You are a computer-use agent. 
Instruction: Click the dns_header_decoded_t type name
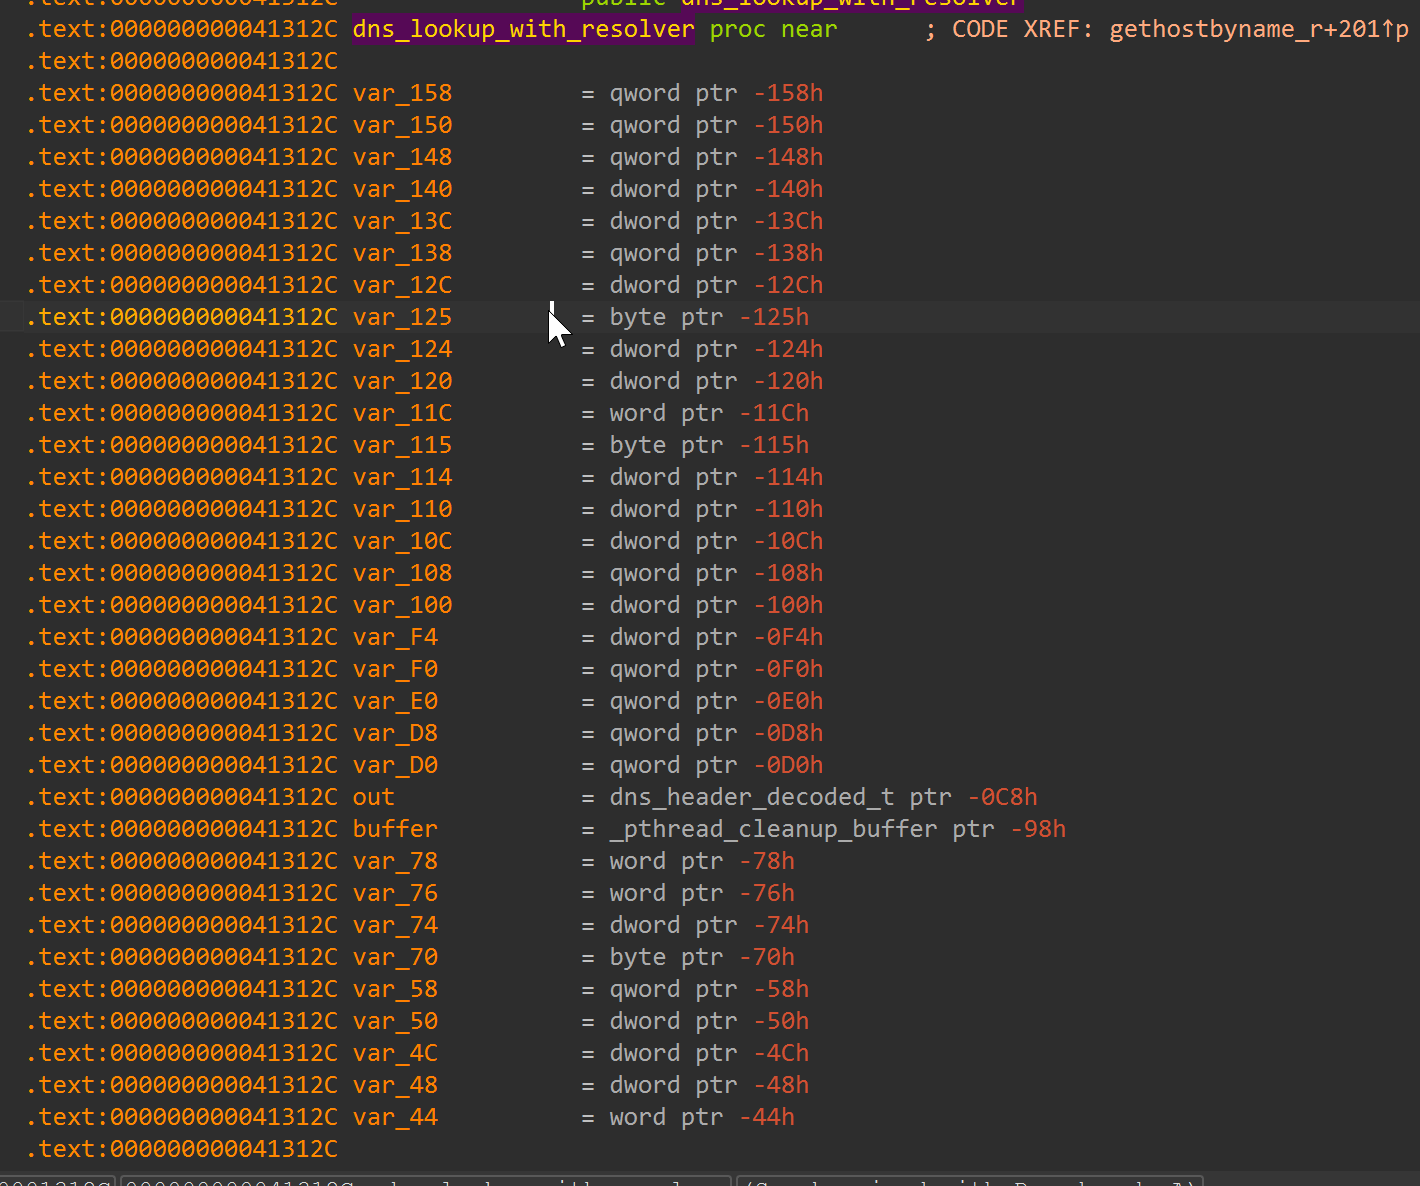point(753,796)
